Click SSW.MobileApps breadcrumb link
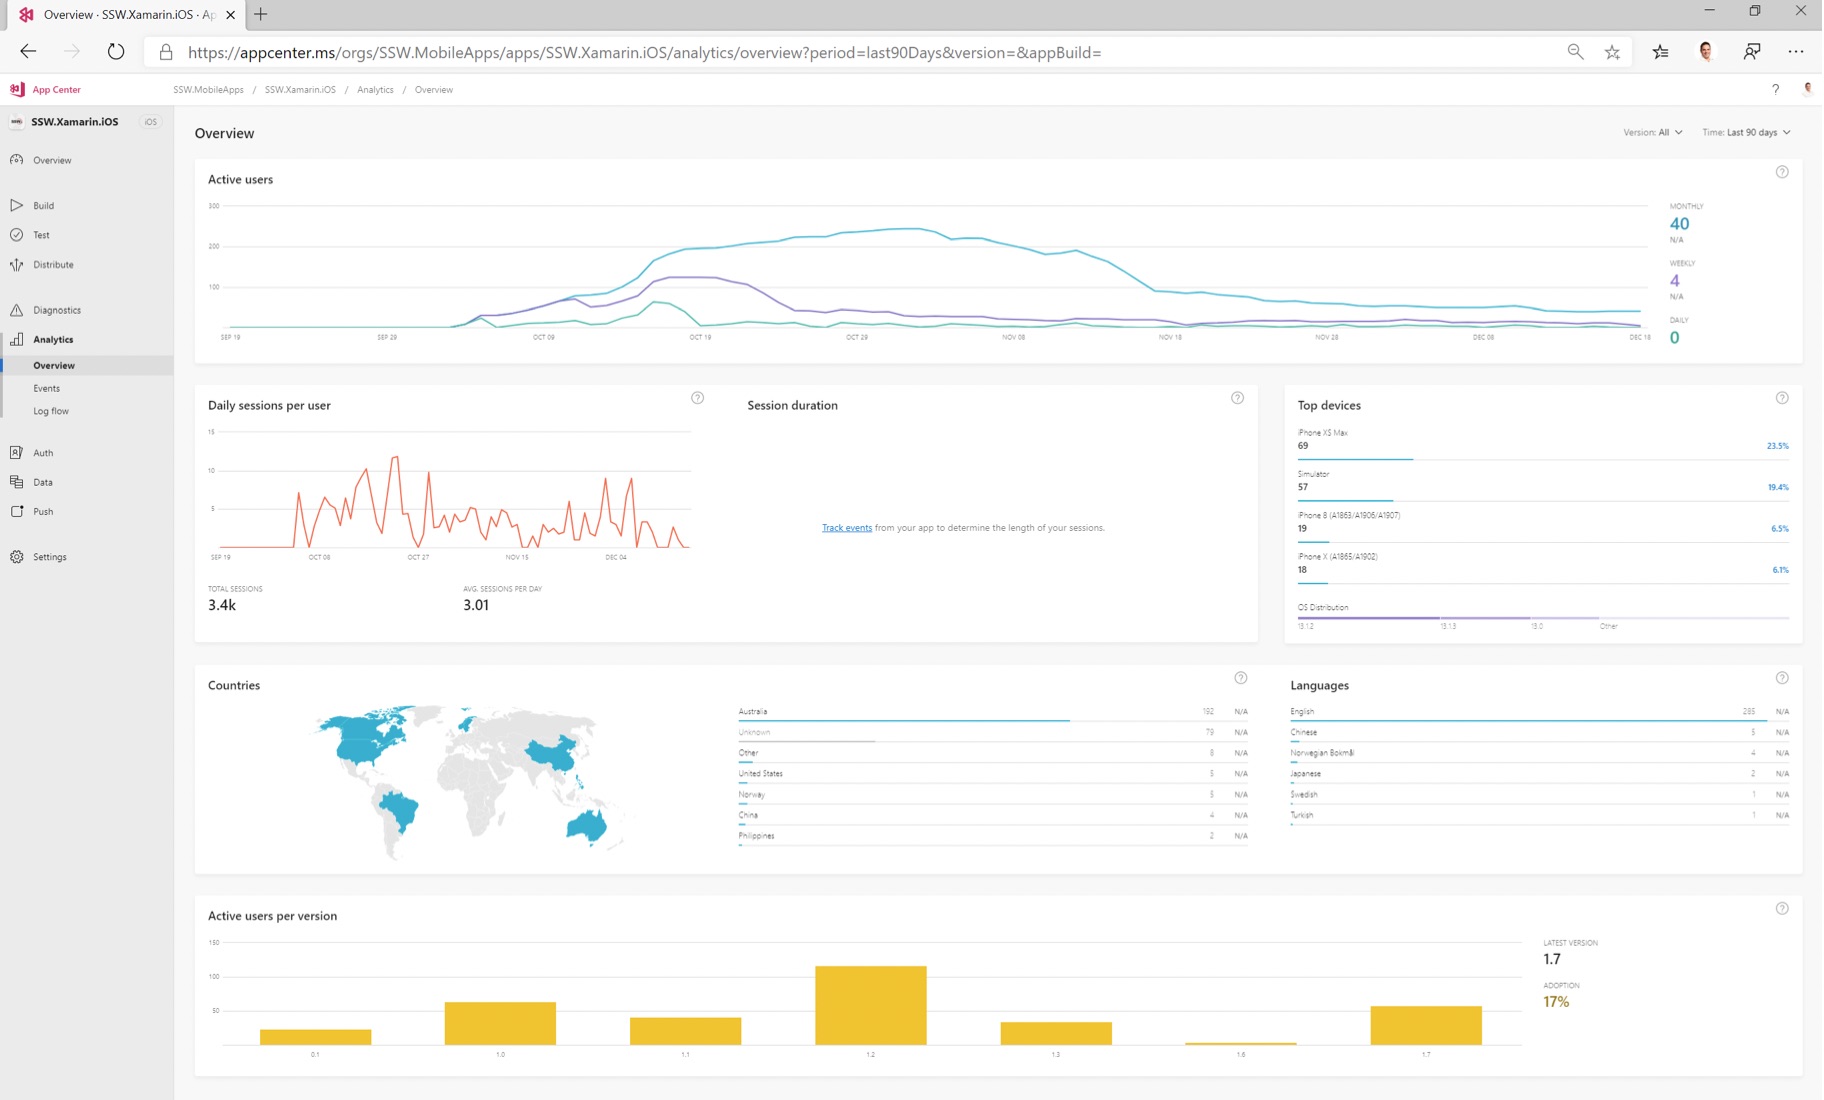The width and height of the screenshot is (1824, 1100). coord(208,90)
